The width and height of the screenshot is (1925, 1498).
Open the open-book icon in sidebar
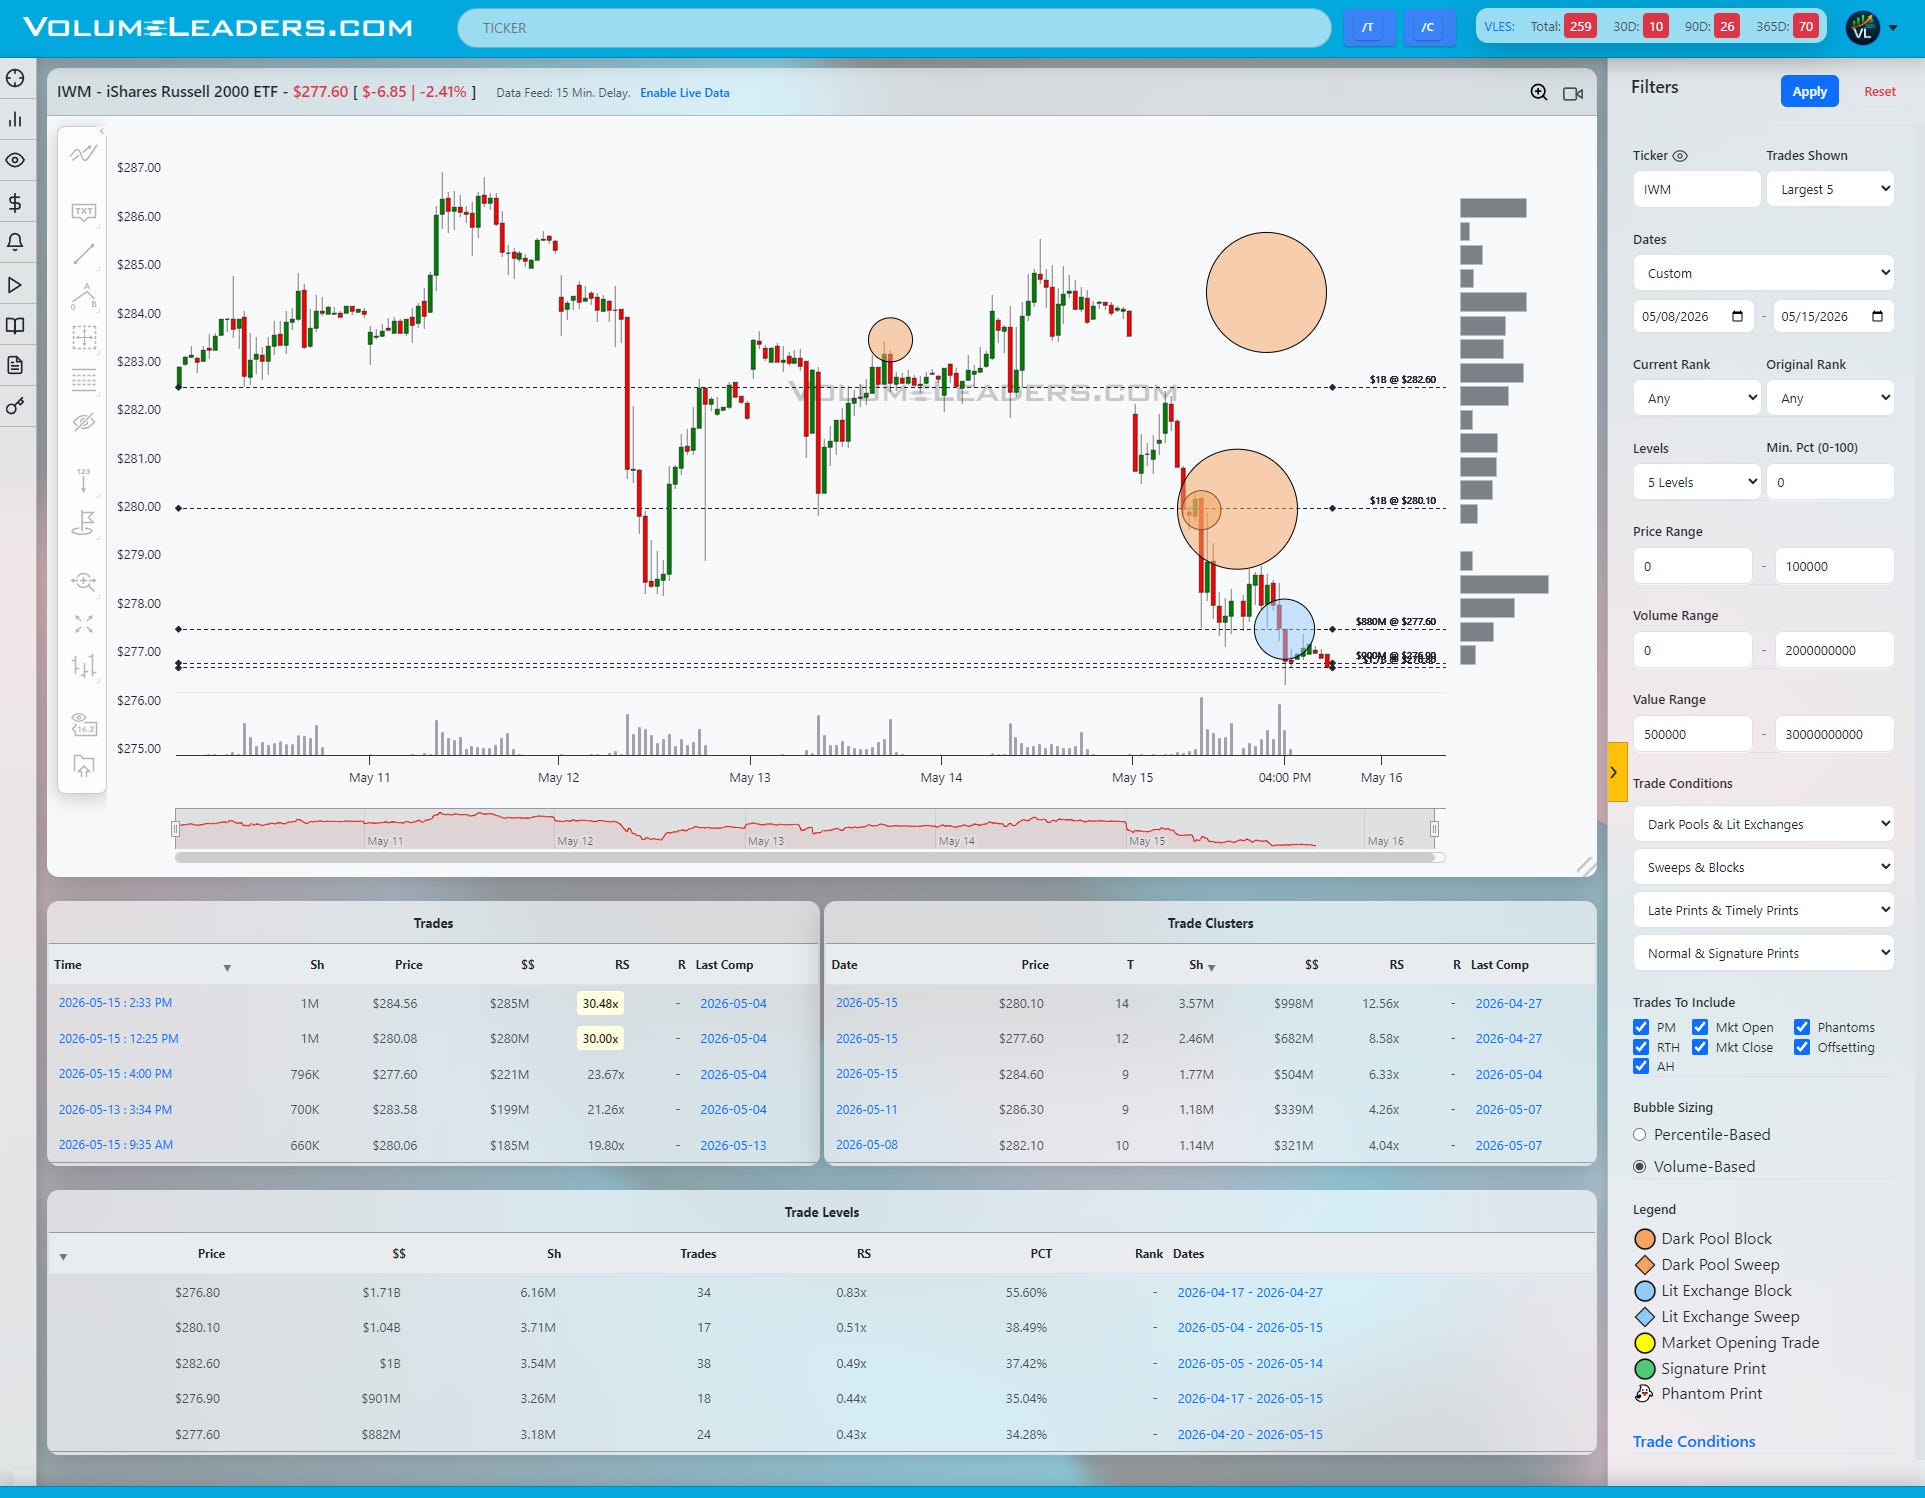pyautogui.click(x=15, y=326)
